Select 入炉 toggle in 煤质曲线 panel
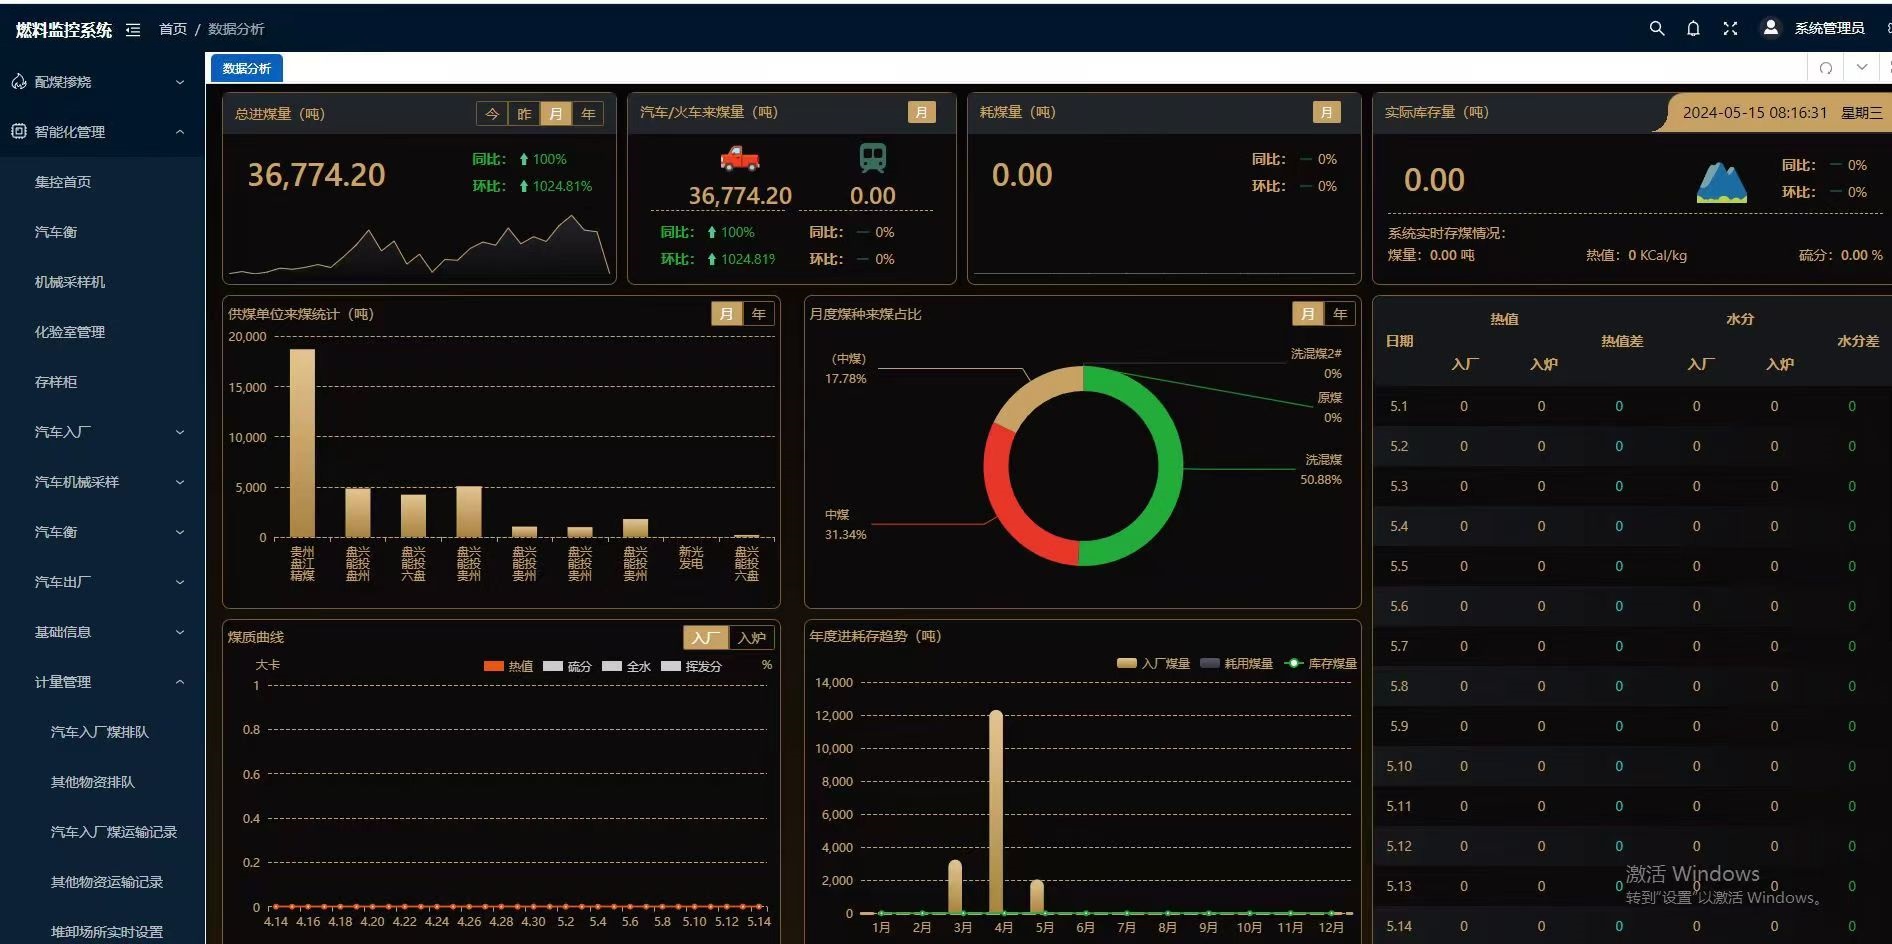 [x=752, y=638]
